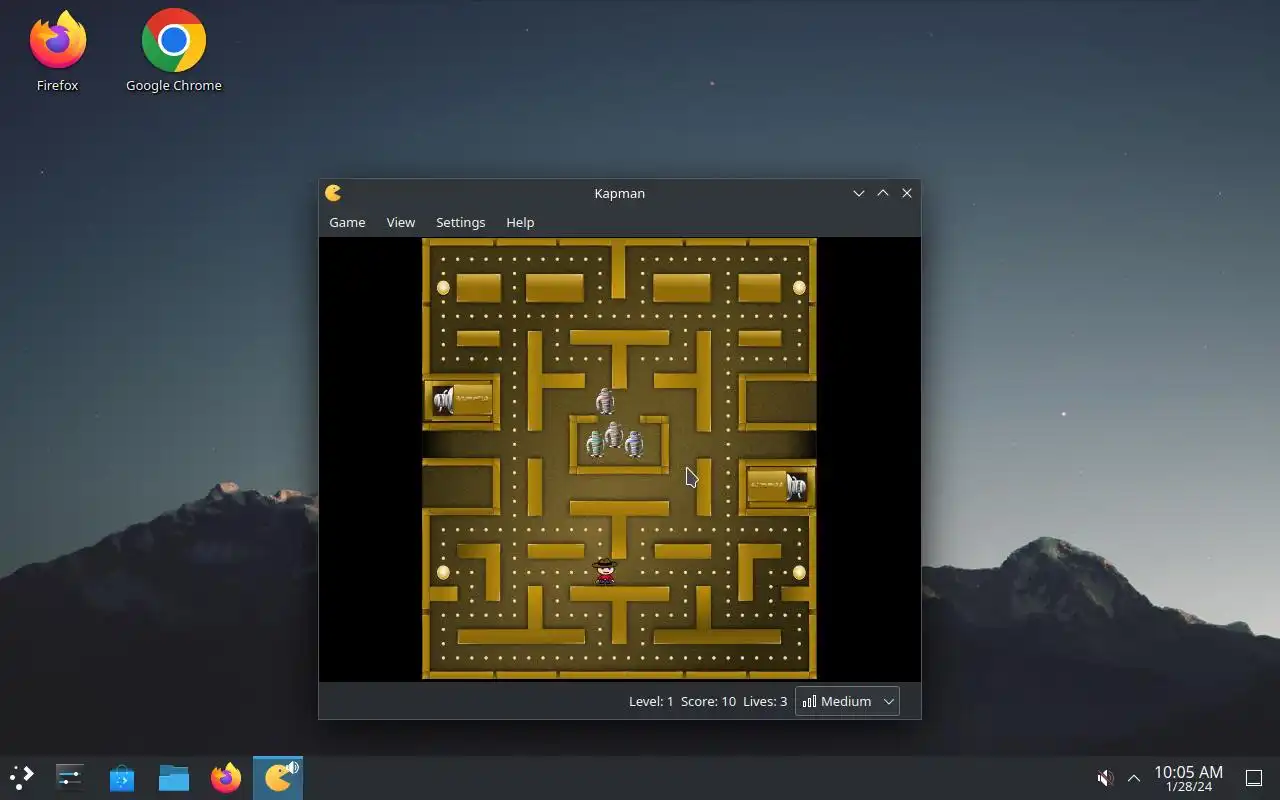Click the Score: 10 status text
Screen dimensions: 1280x800
(x=708, y=701)
